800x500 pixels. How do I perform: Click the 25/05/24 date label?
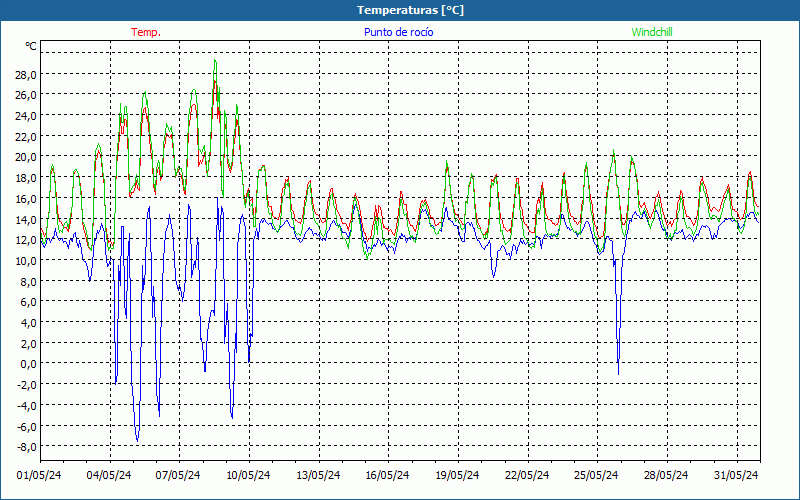click(597, 476)
